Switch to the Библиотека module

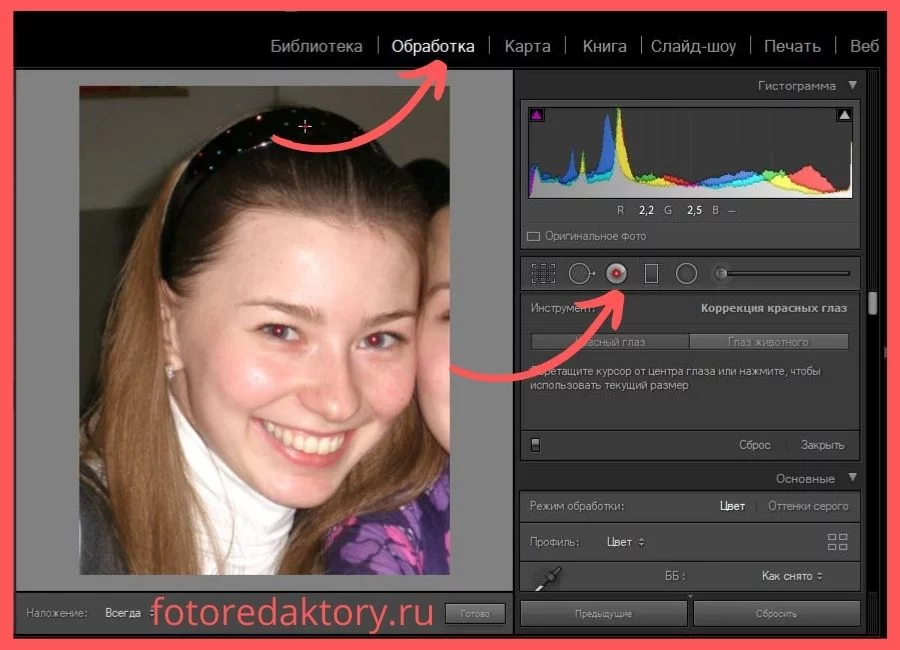tap(316, 46)
